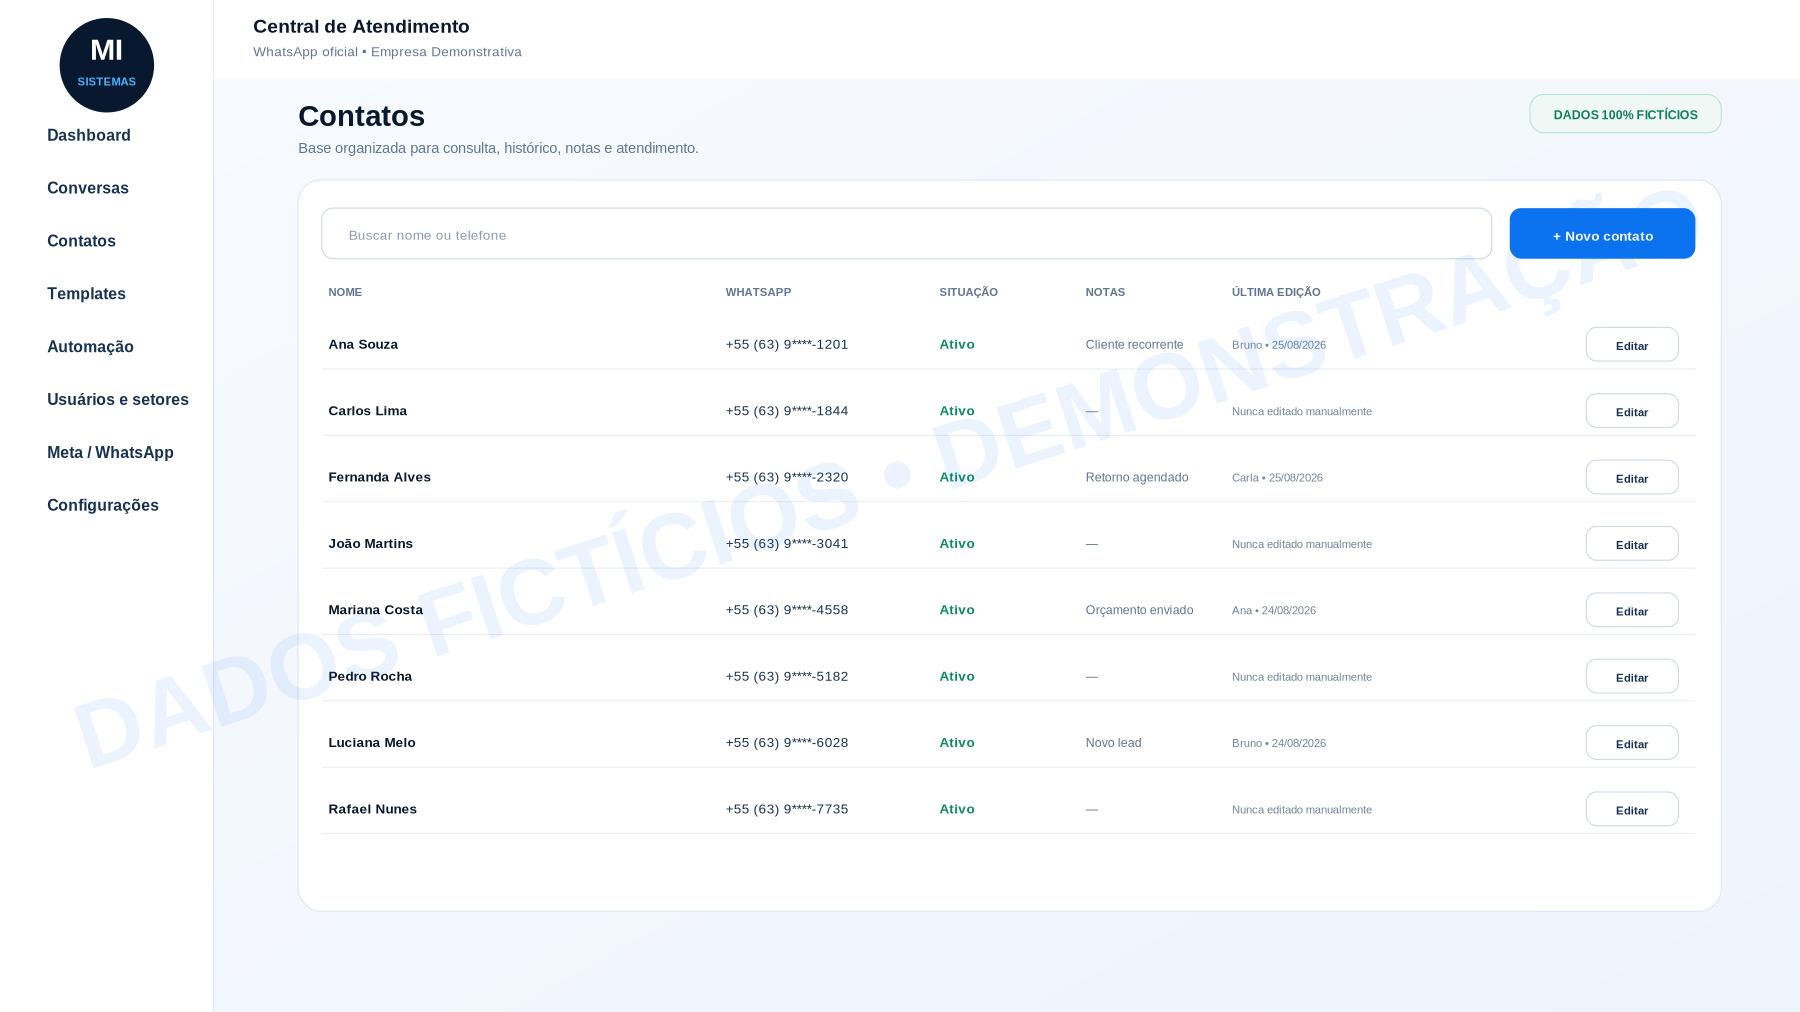Edit the Carlos Lima contact
This screenshot has height=1012, width=1800.
coord(1632,411)
